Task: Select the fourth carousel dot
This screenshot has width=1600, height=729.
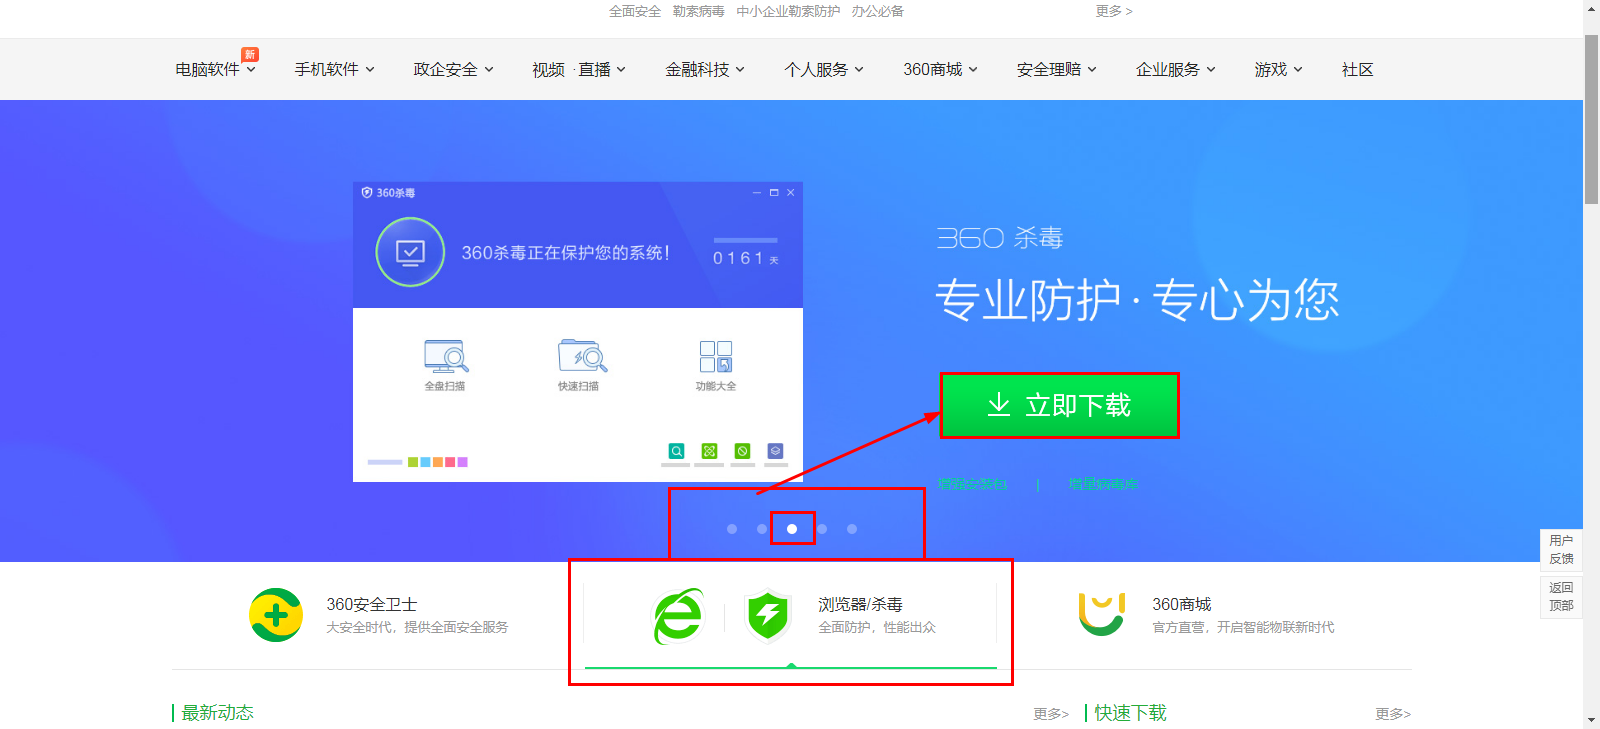Action: (x=822, y=529)
